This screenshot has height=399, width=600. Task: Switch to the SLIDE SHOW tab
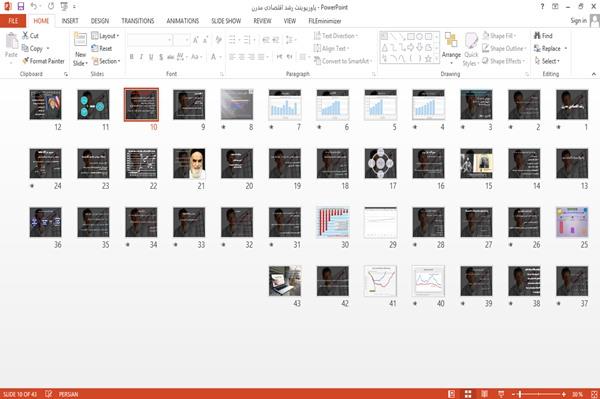point(226,21)
